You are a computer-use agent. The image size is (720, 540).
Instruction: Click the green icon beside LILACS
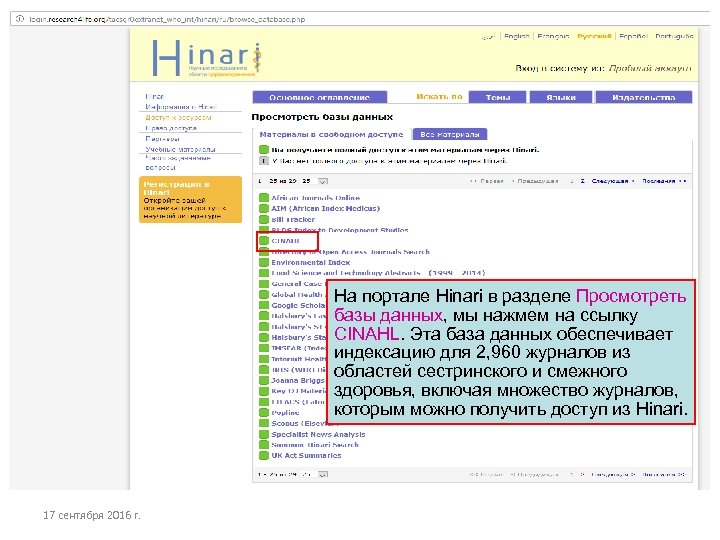click(264, 402)
